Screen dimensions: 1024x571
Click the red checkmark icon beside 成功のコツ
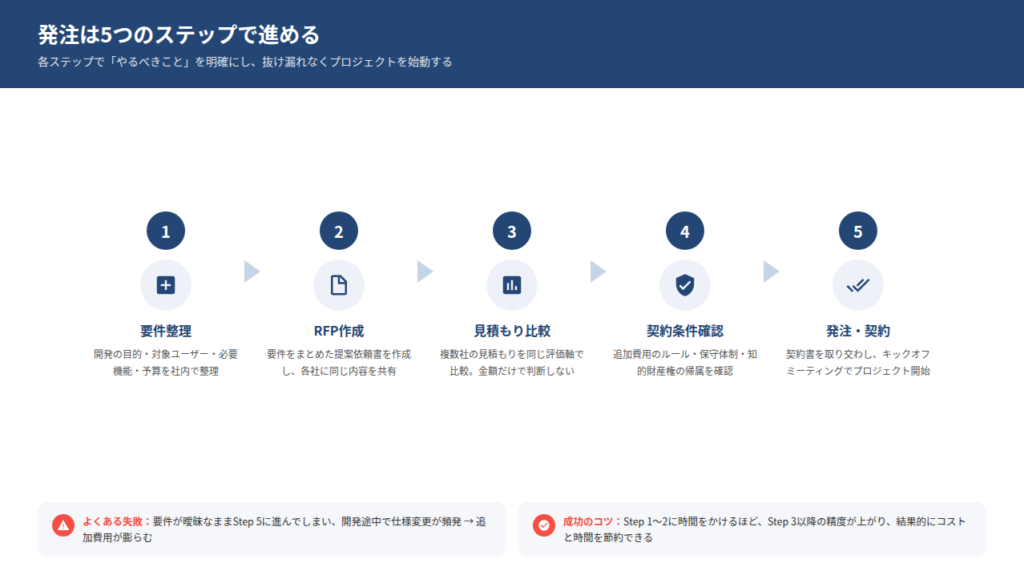544,525
